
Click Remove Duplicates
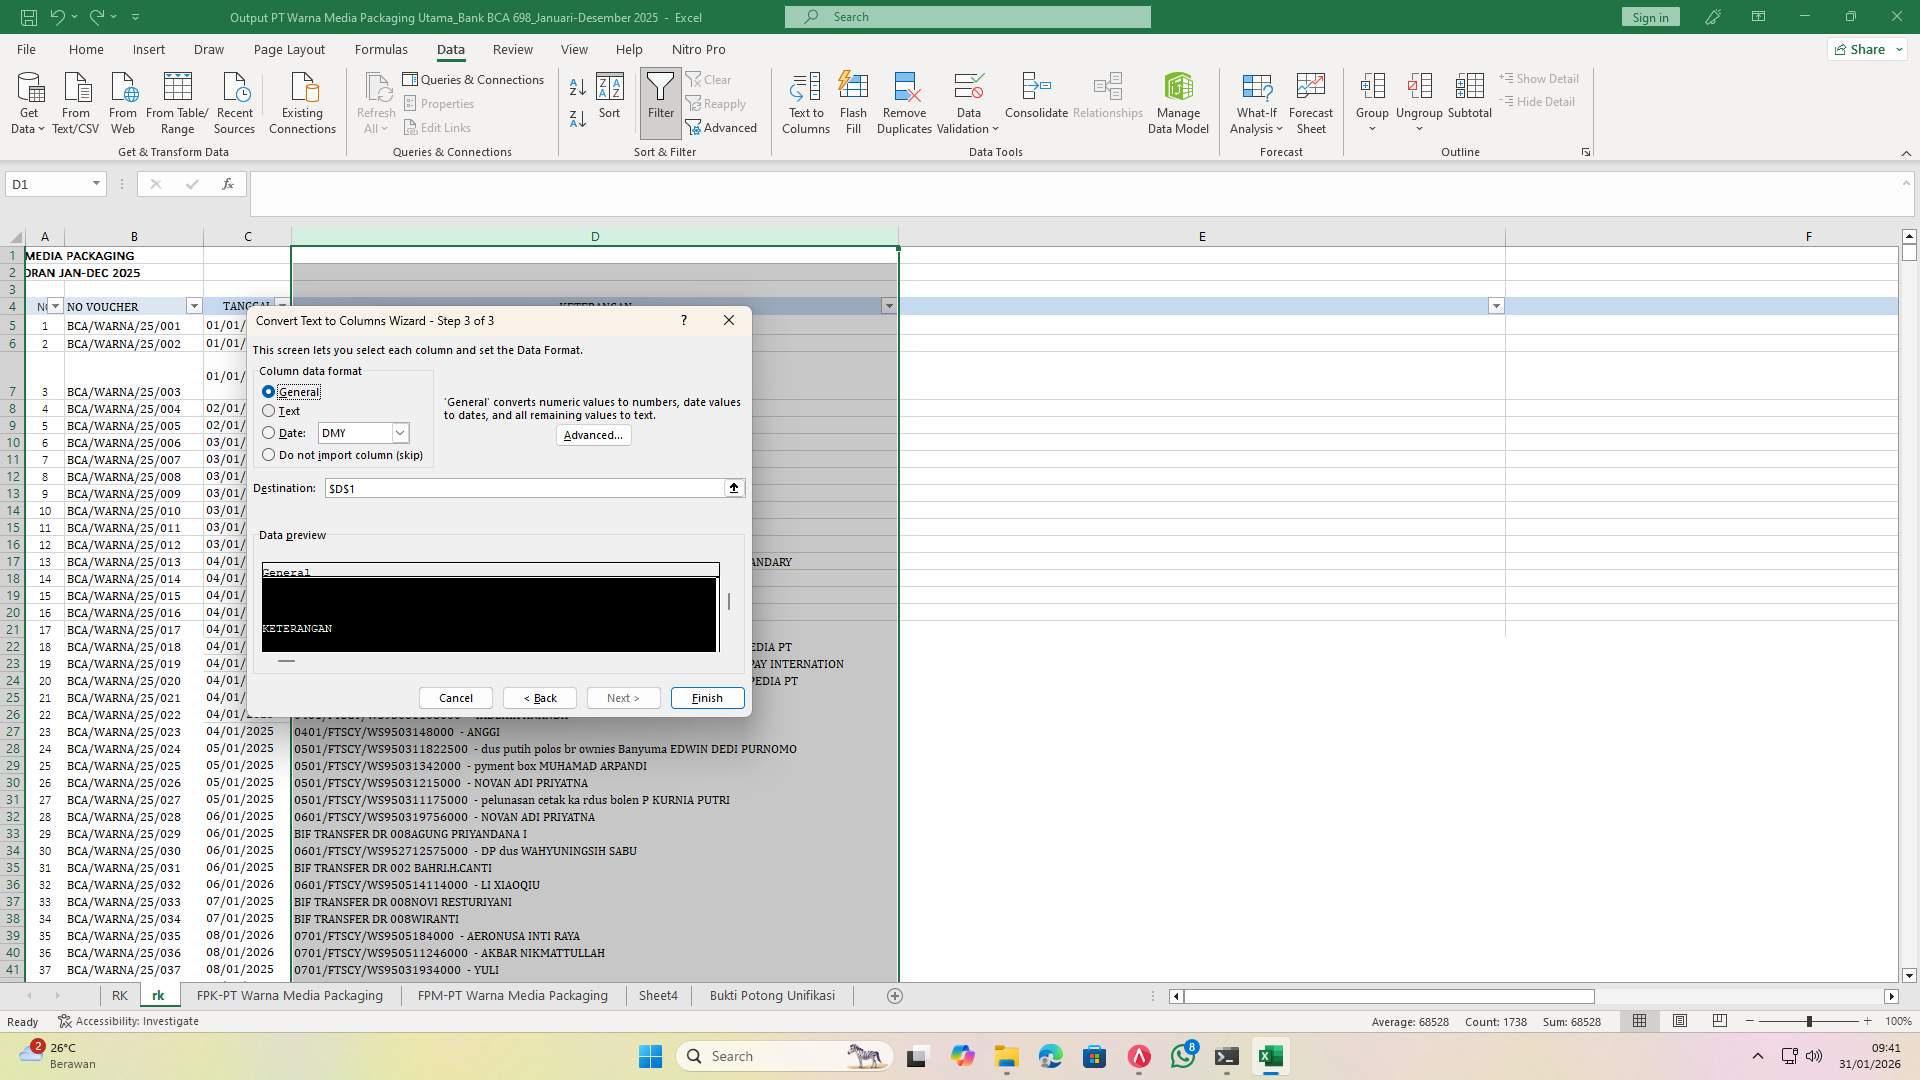pyautogui.click(x=904, y=100)
